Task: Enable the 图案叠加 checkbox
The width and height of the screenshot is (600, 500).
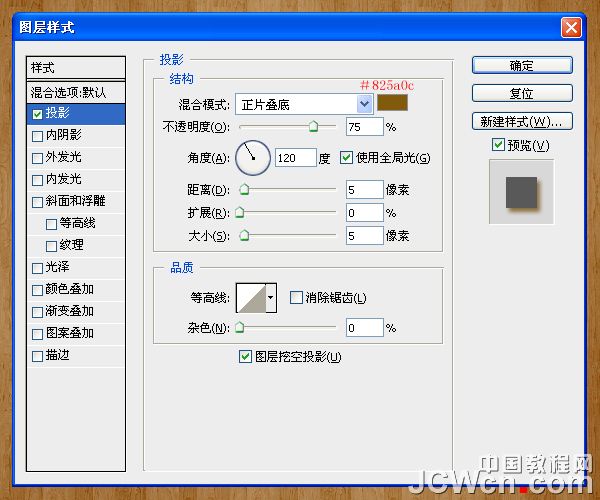Action: coord(38,334)
